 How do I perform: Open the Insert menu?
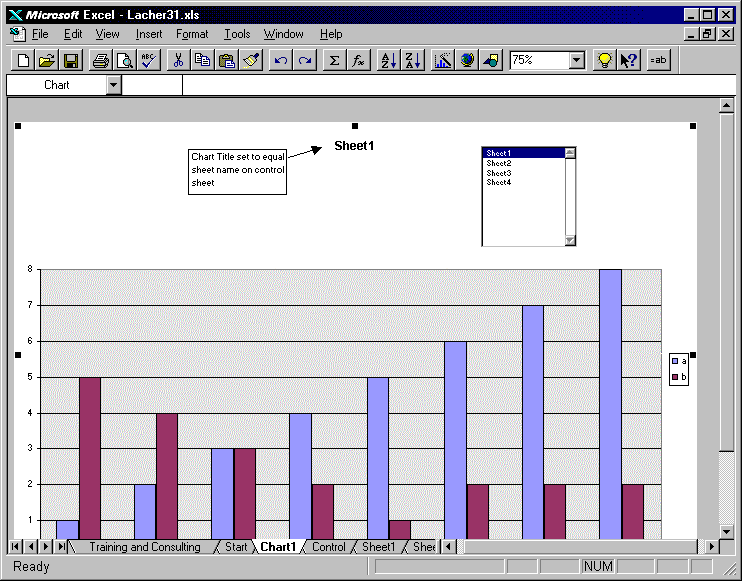(149, 34)
